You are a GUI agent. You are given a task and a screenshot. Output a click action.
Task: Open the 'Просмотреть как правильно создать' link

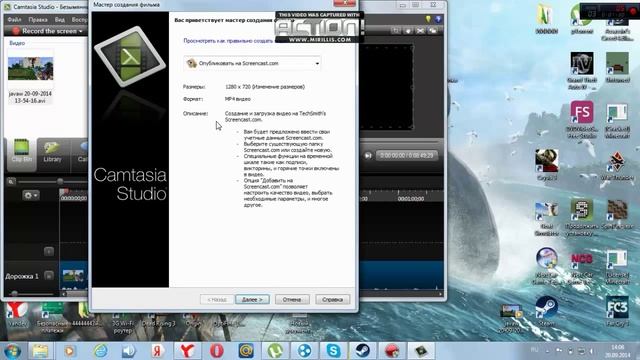coord(228,41)
